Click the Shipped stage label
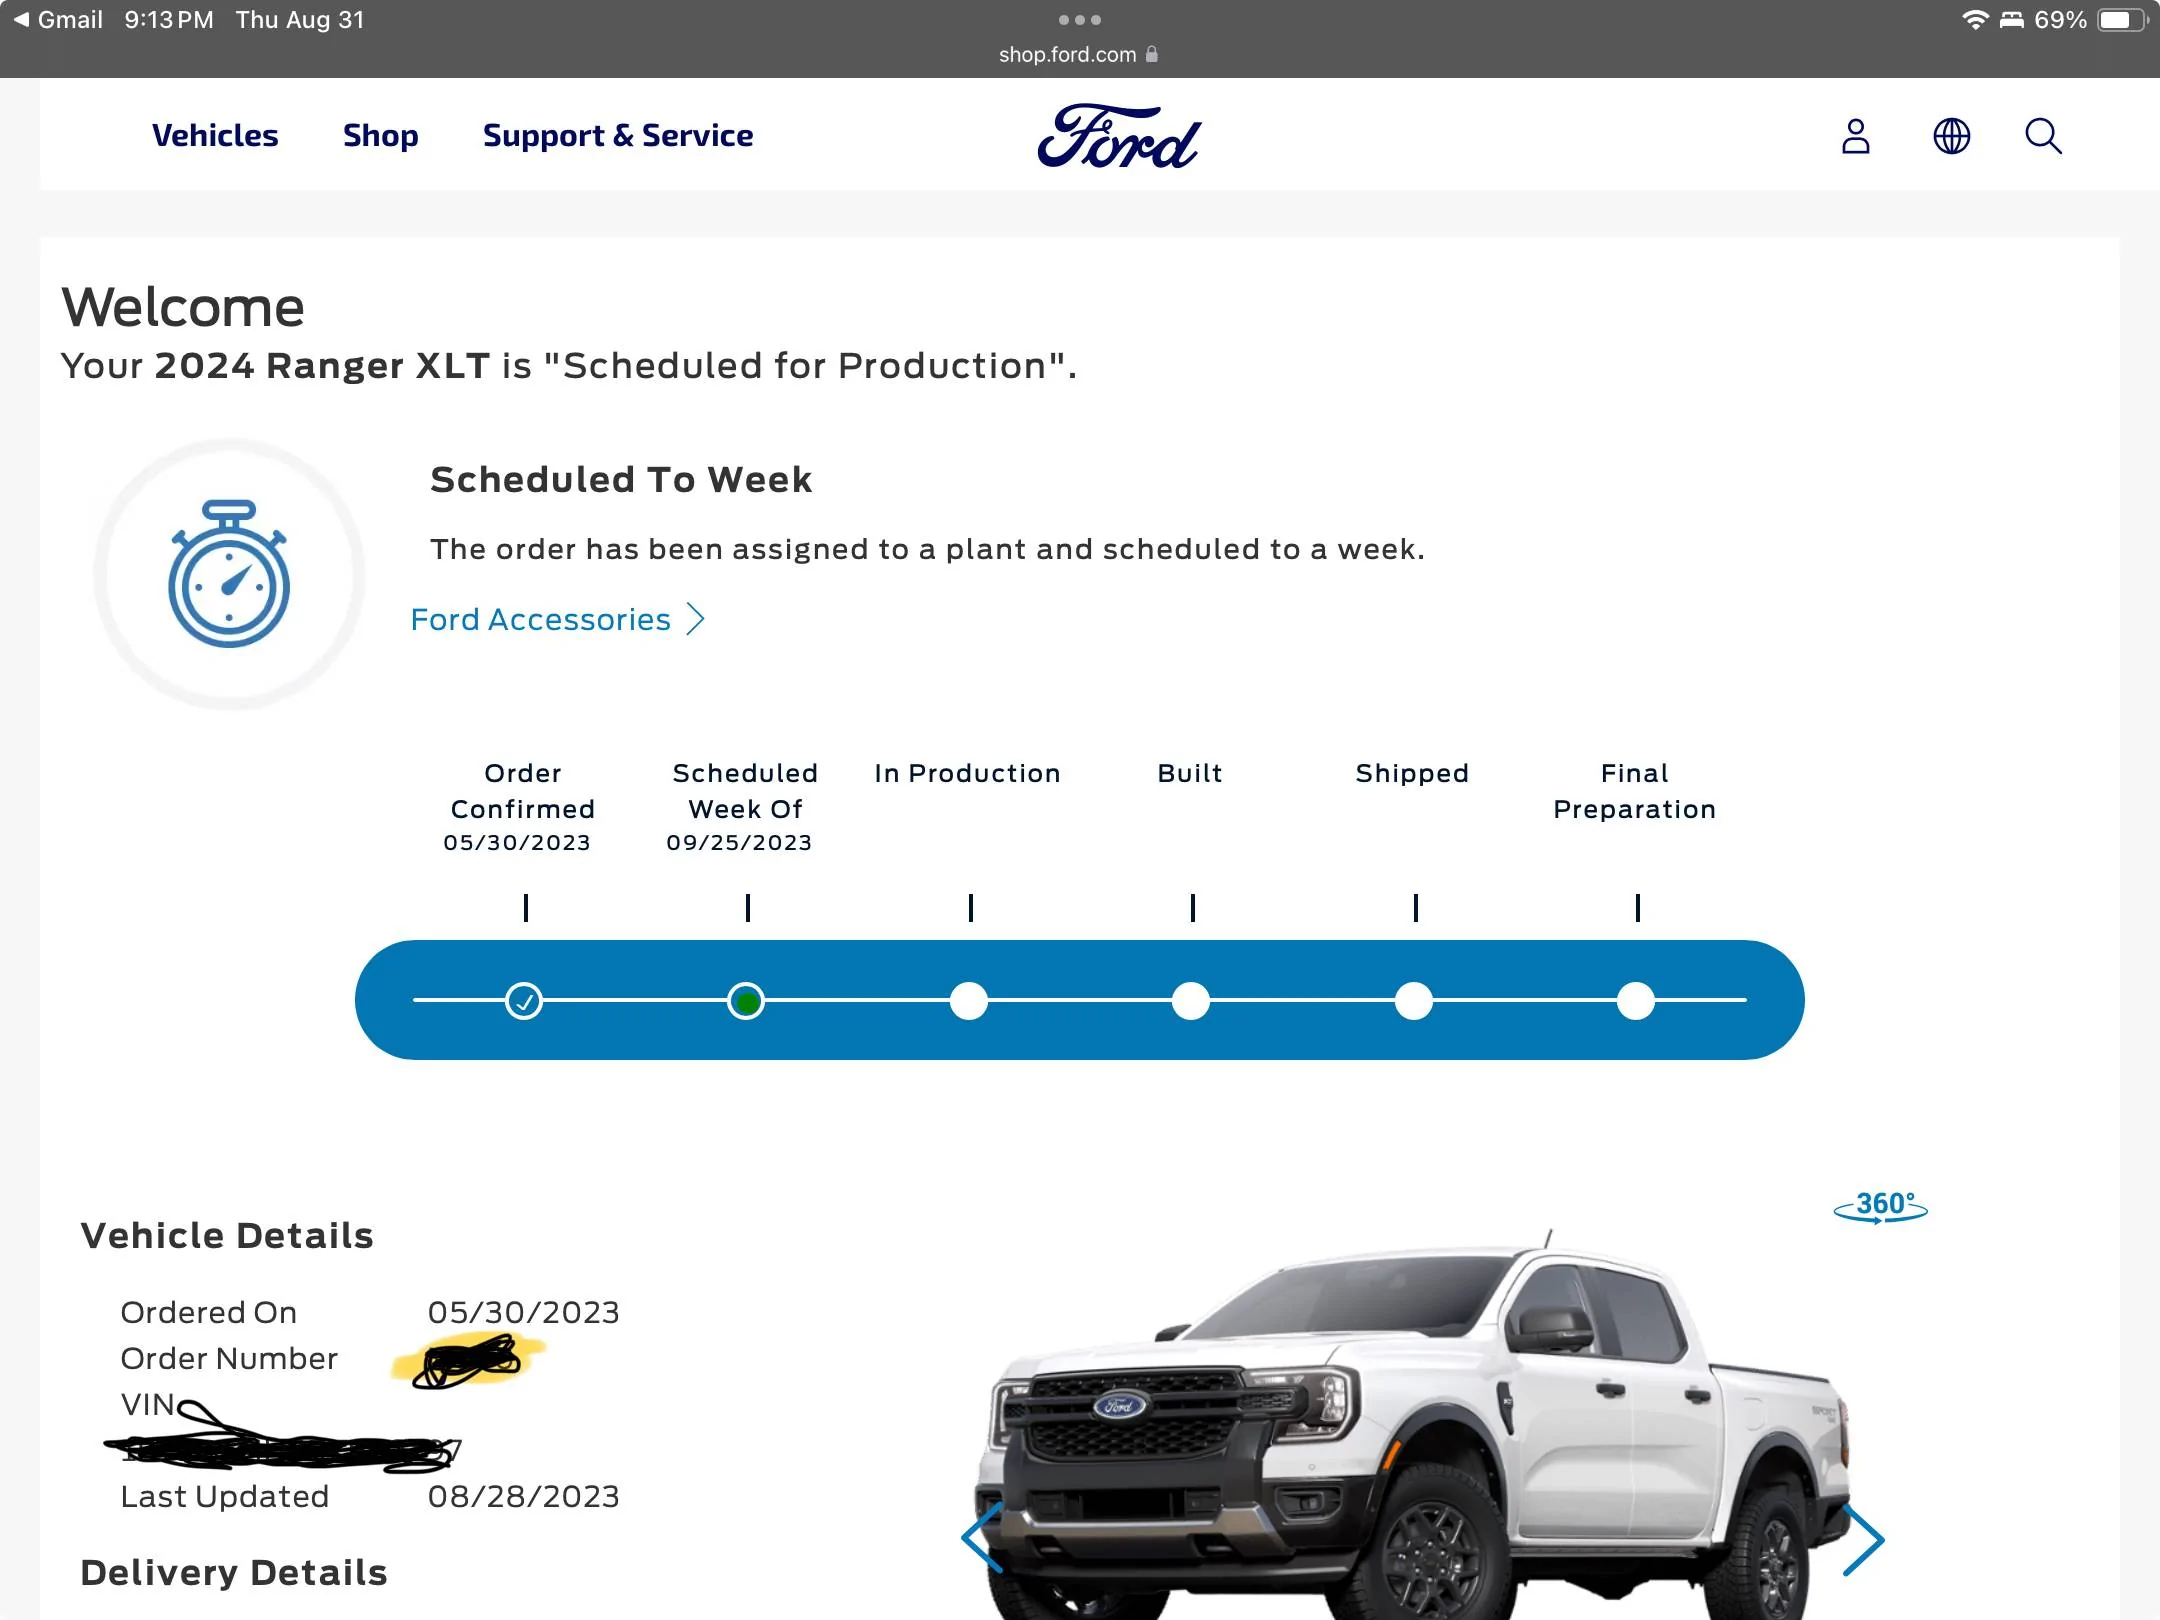The height and width of the screenshot is (1620, 2160). [x=1412, y=774]
